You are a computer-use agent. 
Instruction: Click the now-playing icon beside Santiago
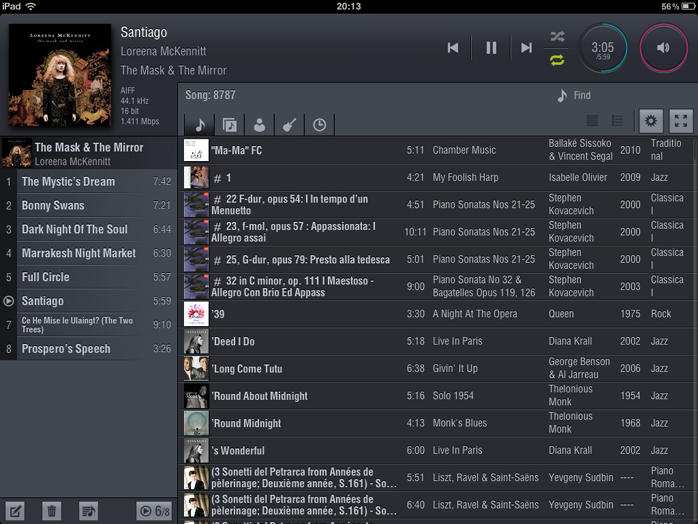point(8,301)
